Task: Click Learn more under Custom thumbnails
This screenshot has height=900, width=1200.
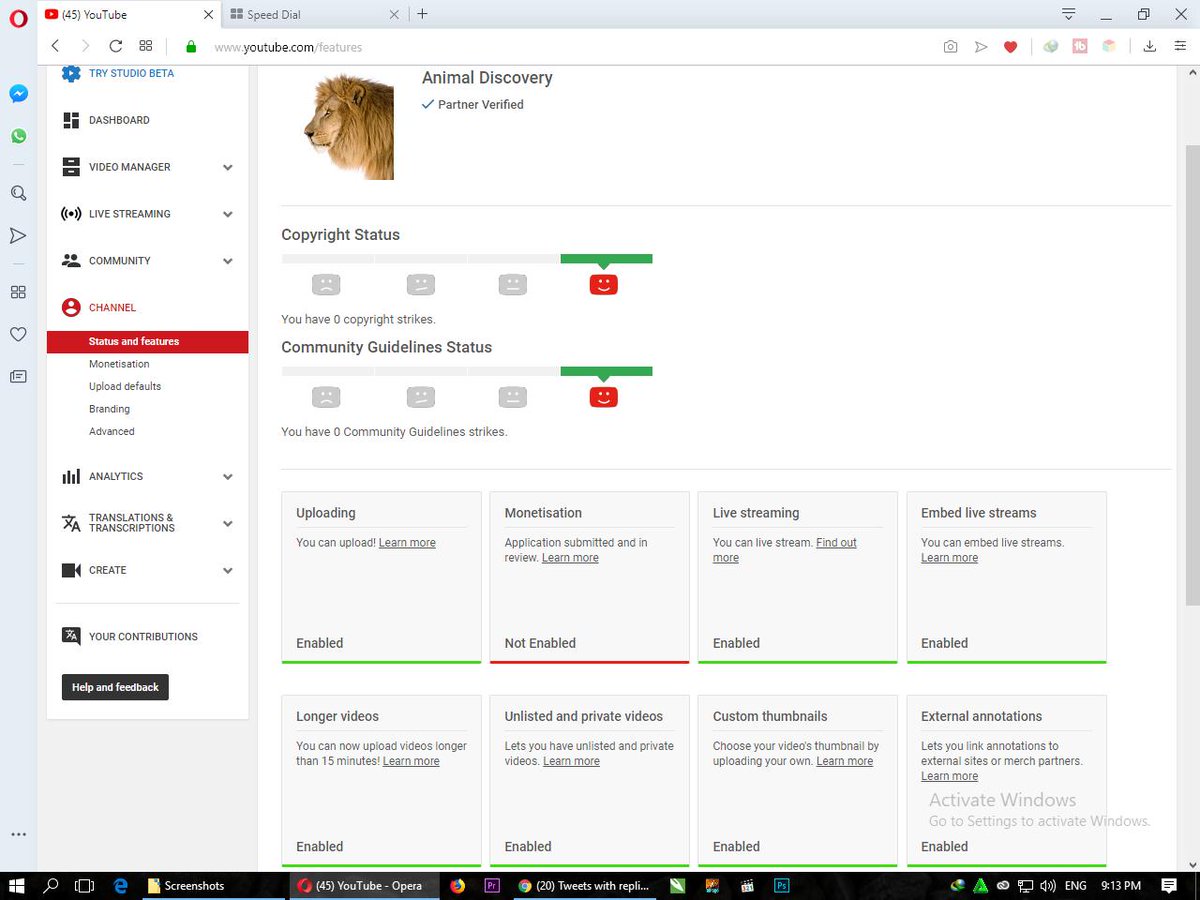Action: [844, 761]
